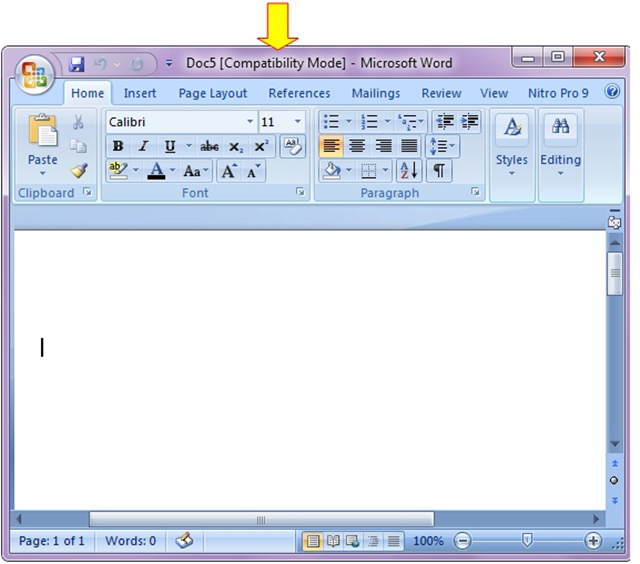Open the View tab
The width and height of the screenshot is (640, 564).
[x=494, y=93]
